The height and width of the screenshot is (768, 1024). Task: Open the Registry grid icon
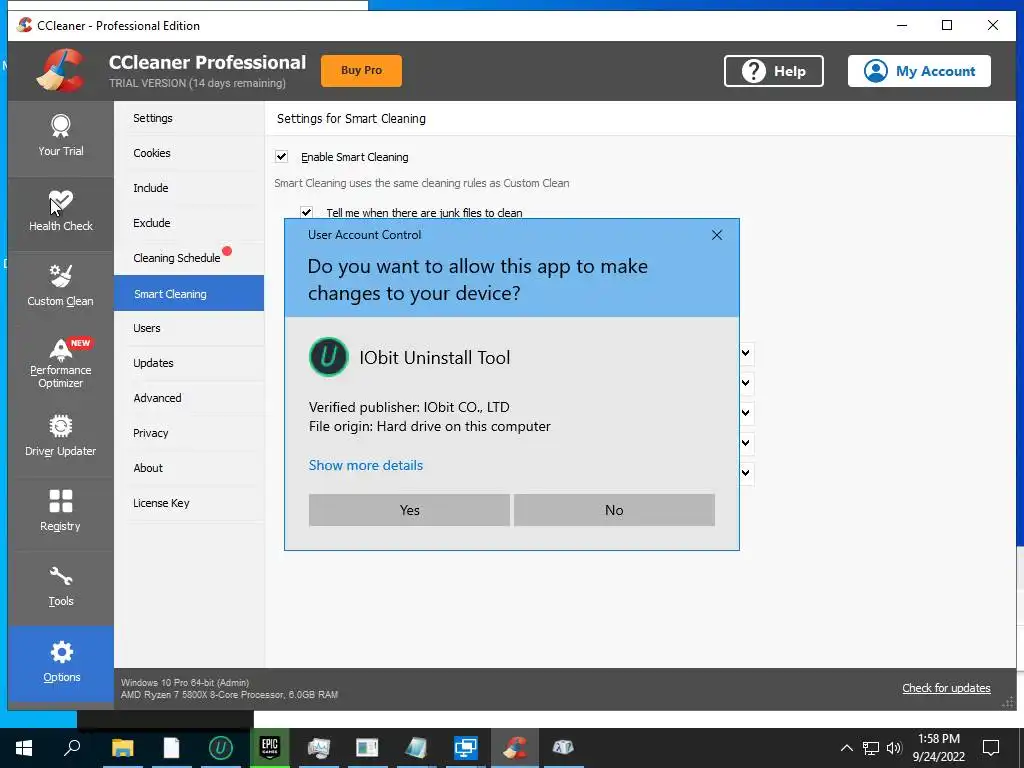(61, 502)
